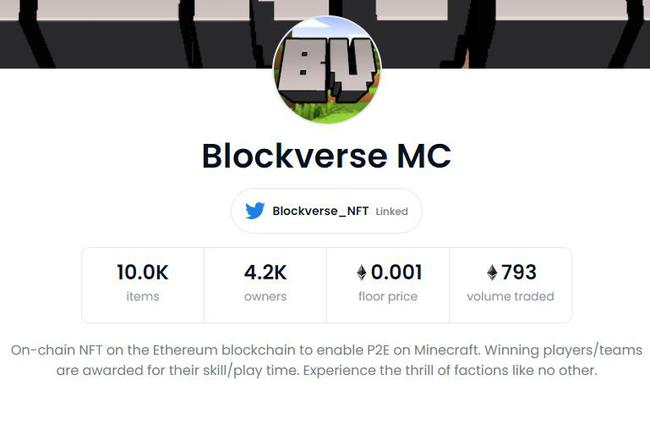Click the "floor price" label
The width and height of the screenshot is (650, 430).
[388, 297]
